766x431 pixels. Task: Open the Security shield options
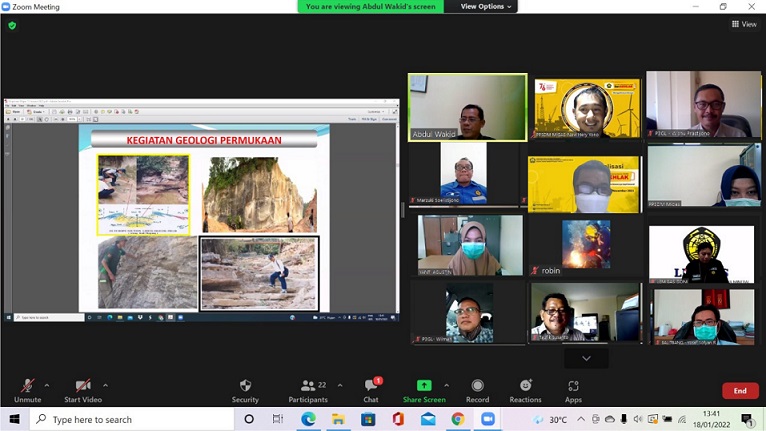coord(245,390)
